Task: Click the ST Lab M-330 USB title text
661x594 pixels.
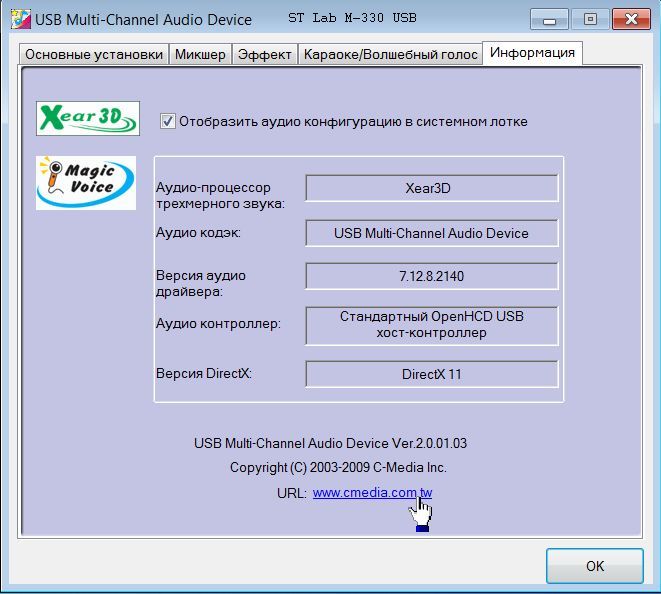Action: tap(352, 18)
